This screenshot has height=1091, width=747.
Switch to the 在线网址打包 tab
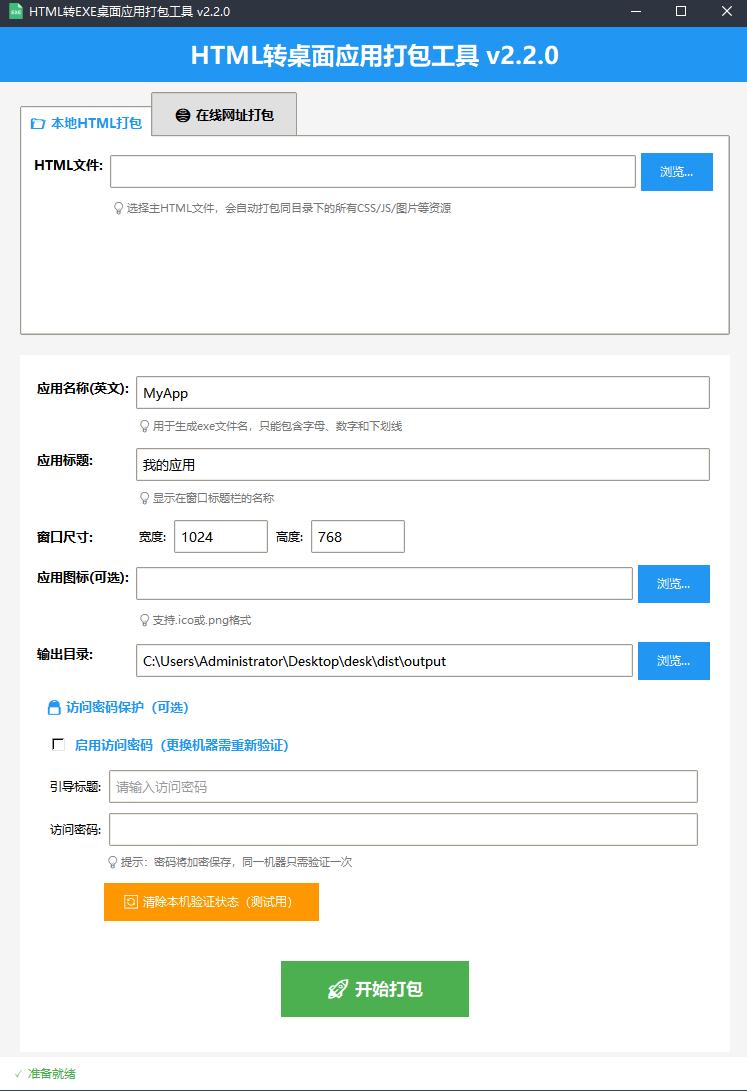coord(224,115)
